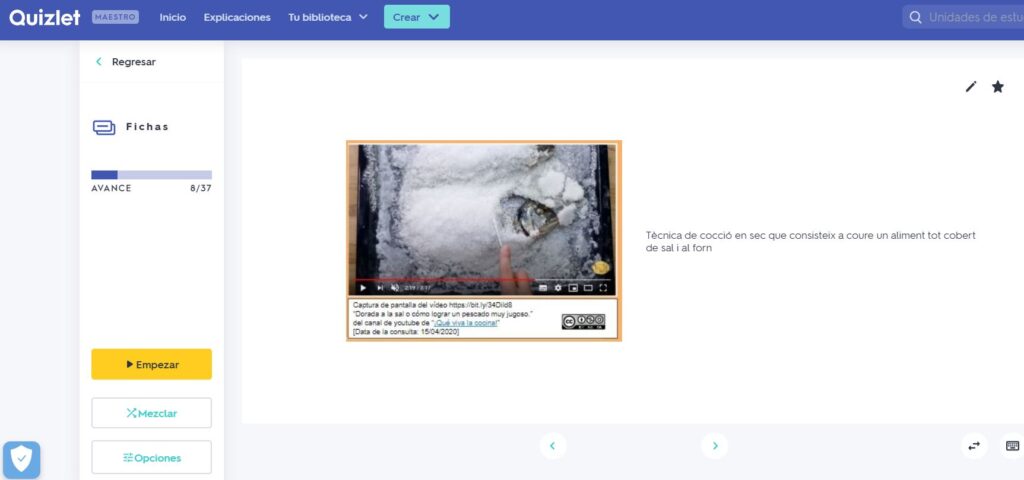Go back using Regresar
This screenshot has height=480, width=1024.
(126, 62)
